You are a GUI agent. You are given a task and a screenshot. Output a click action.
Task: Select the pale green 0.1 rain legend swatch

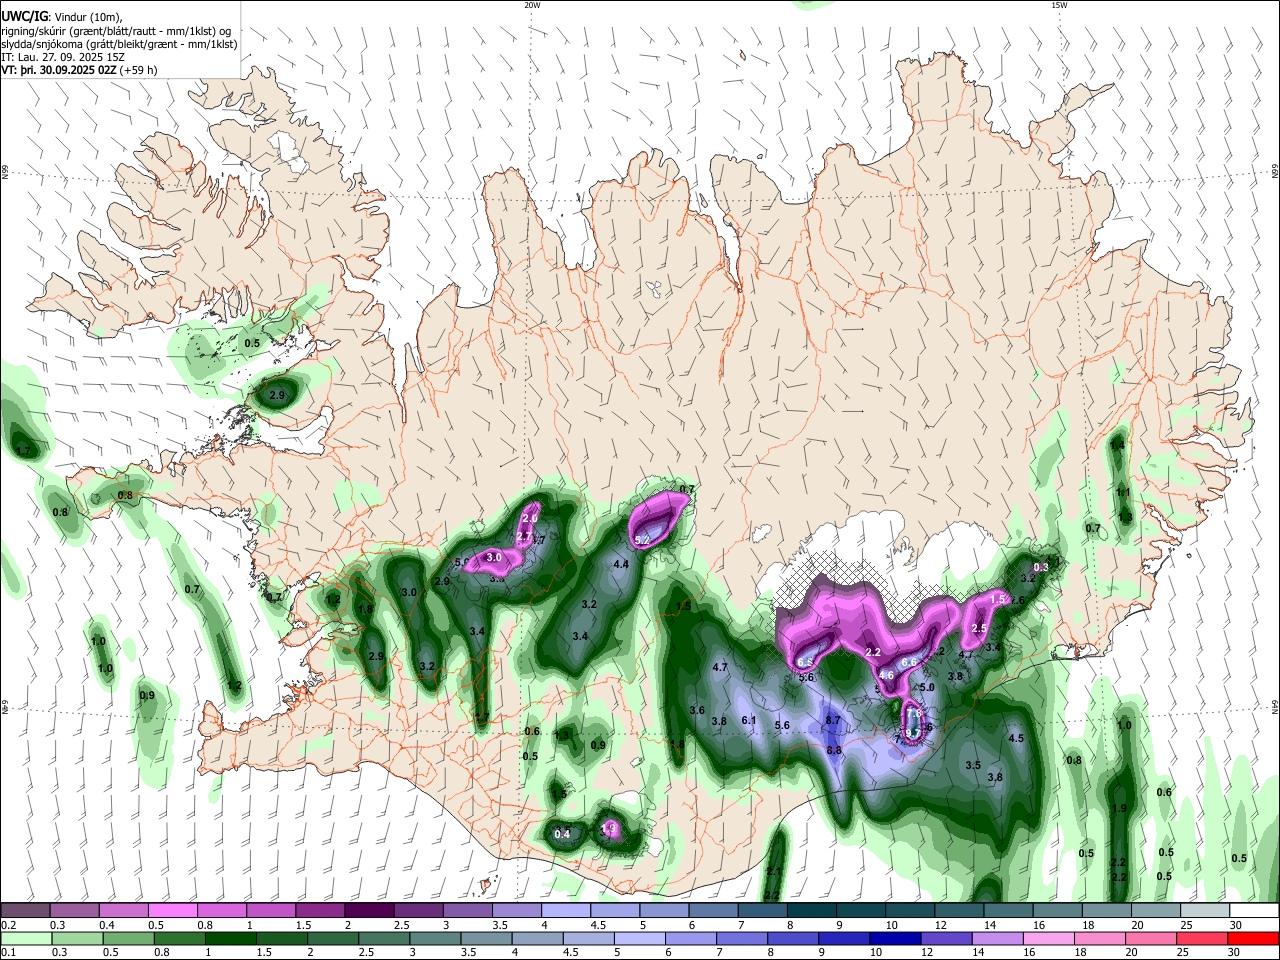(25, 938)
